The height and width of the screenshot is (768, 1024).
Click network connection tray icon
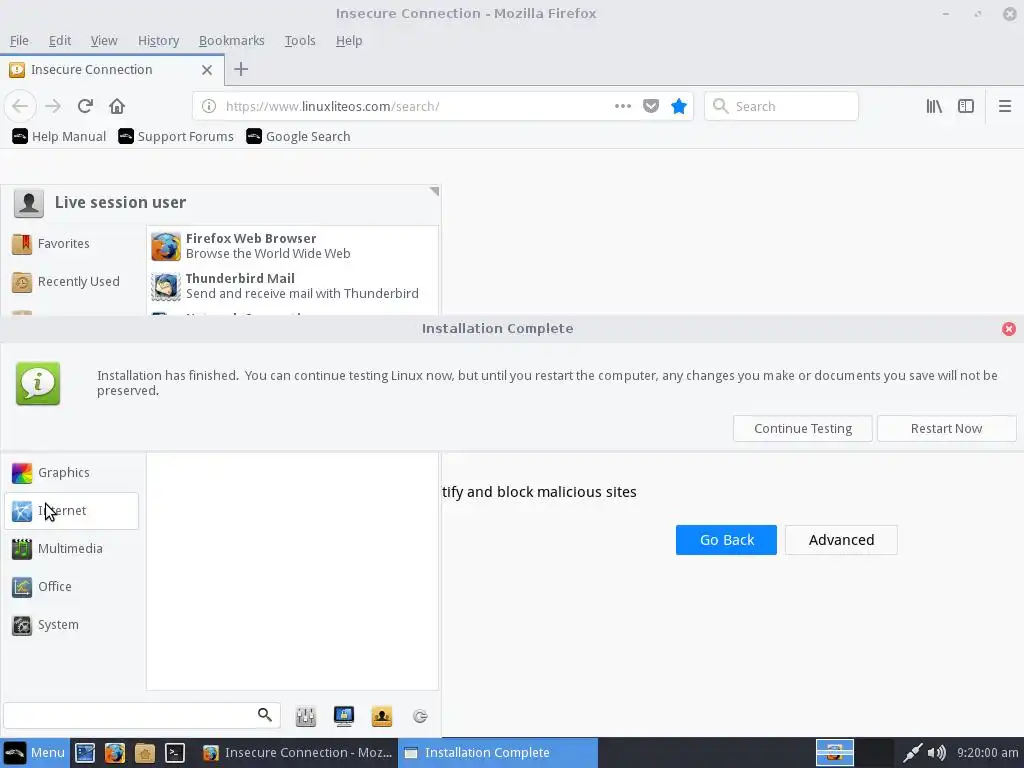912,753
